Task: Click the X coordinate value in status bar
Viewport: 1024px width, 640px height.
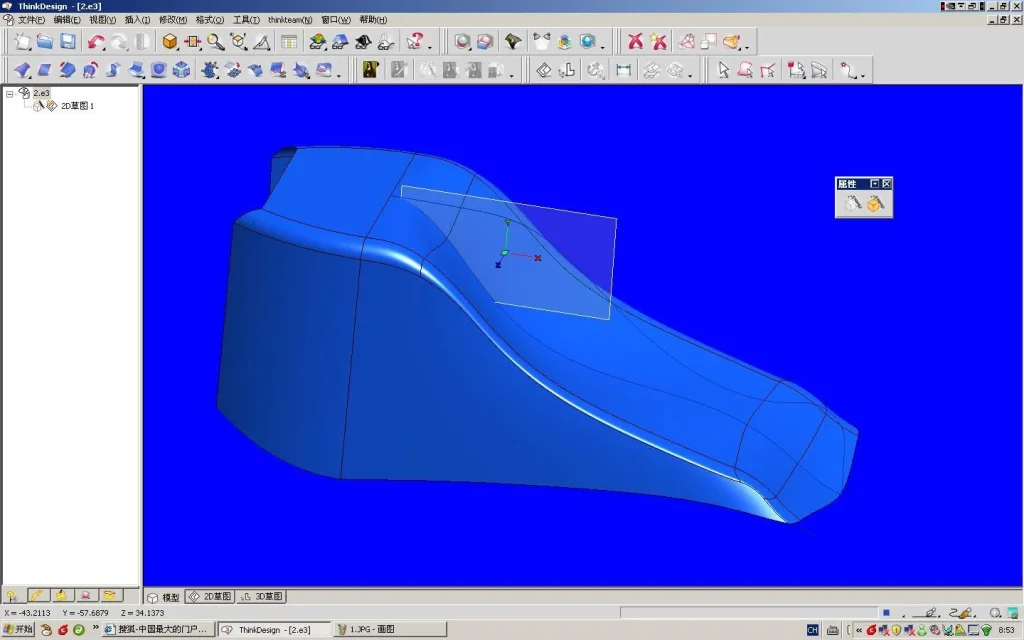Action: click(x=27, y=613)
